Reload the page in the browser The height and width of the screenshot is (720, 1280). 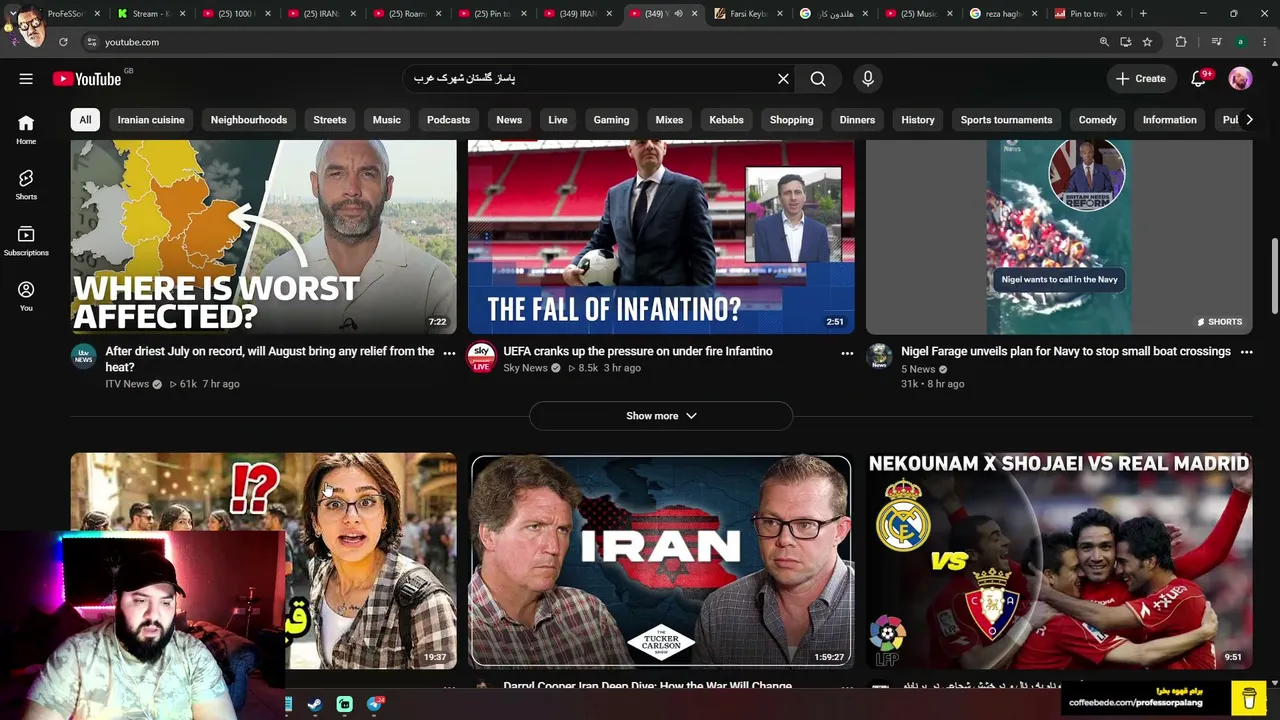(x=63, y=42)
